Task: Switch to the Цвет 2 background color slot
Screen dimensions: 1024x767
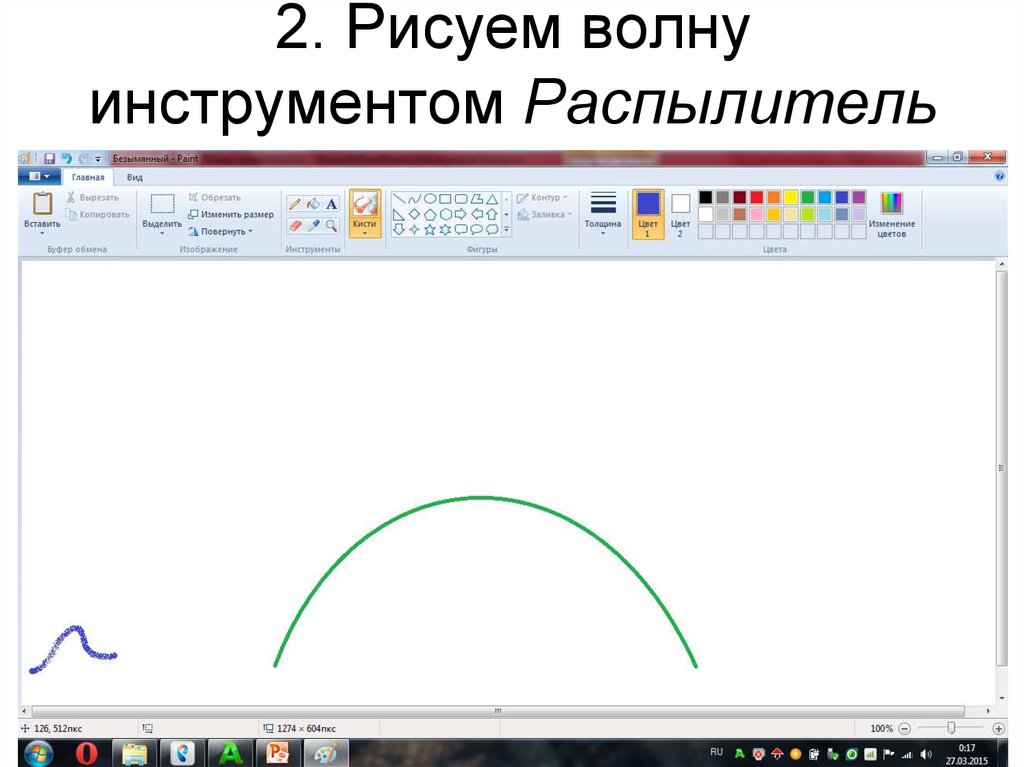Action: (680, 212)
